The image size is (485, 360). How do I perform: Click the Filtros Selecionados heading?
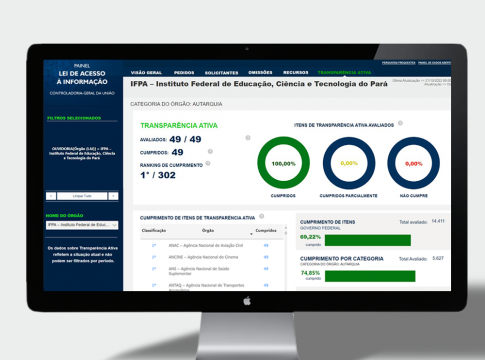point(74,118)
